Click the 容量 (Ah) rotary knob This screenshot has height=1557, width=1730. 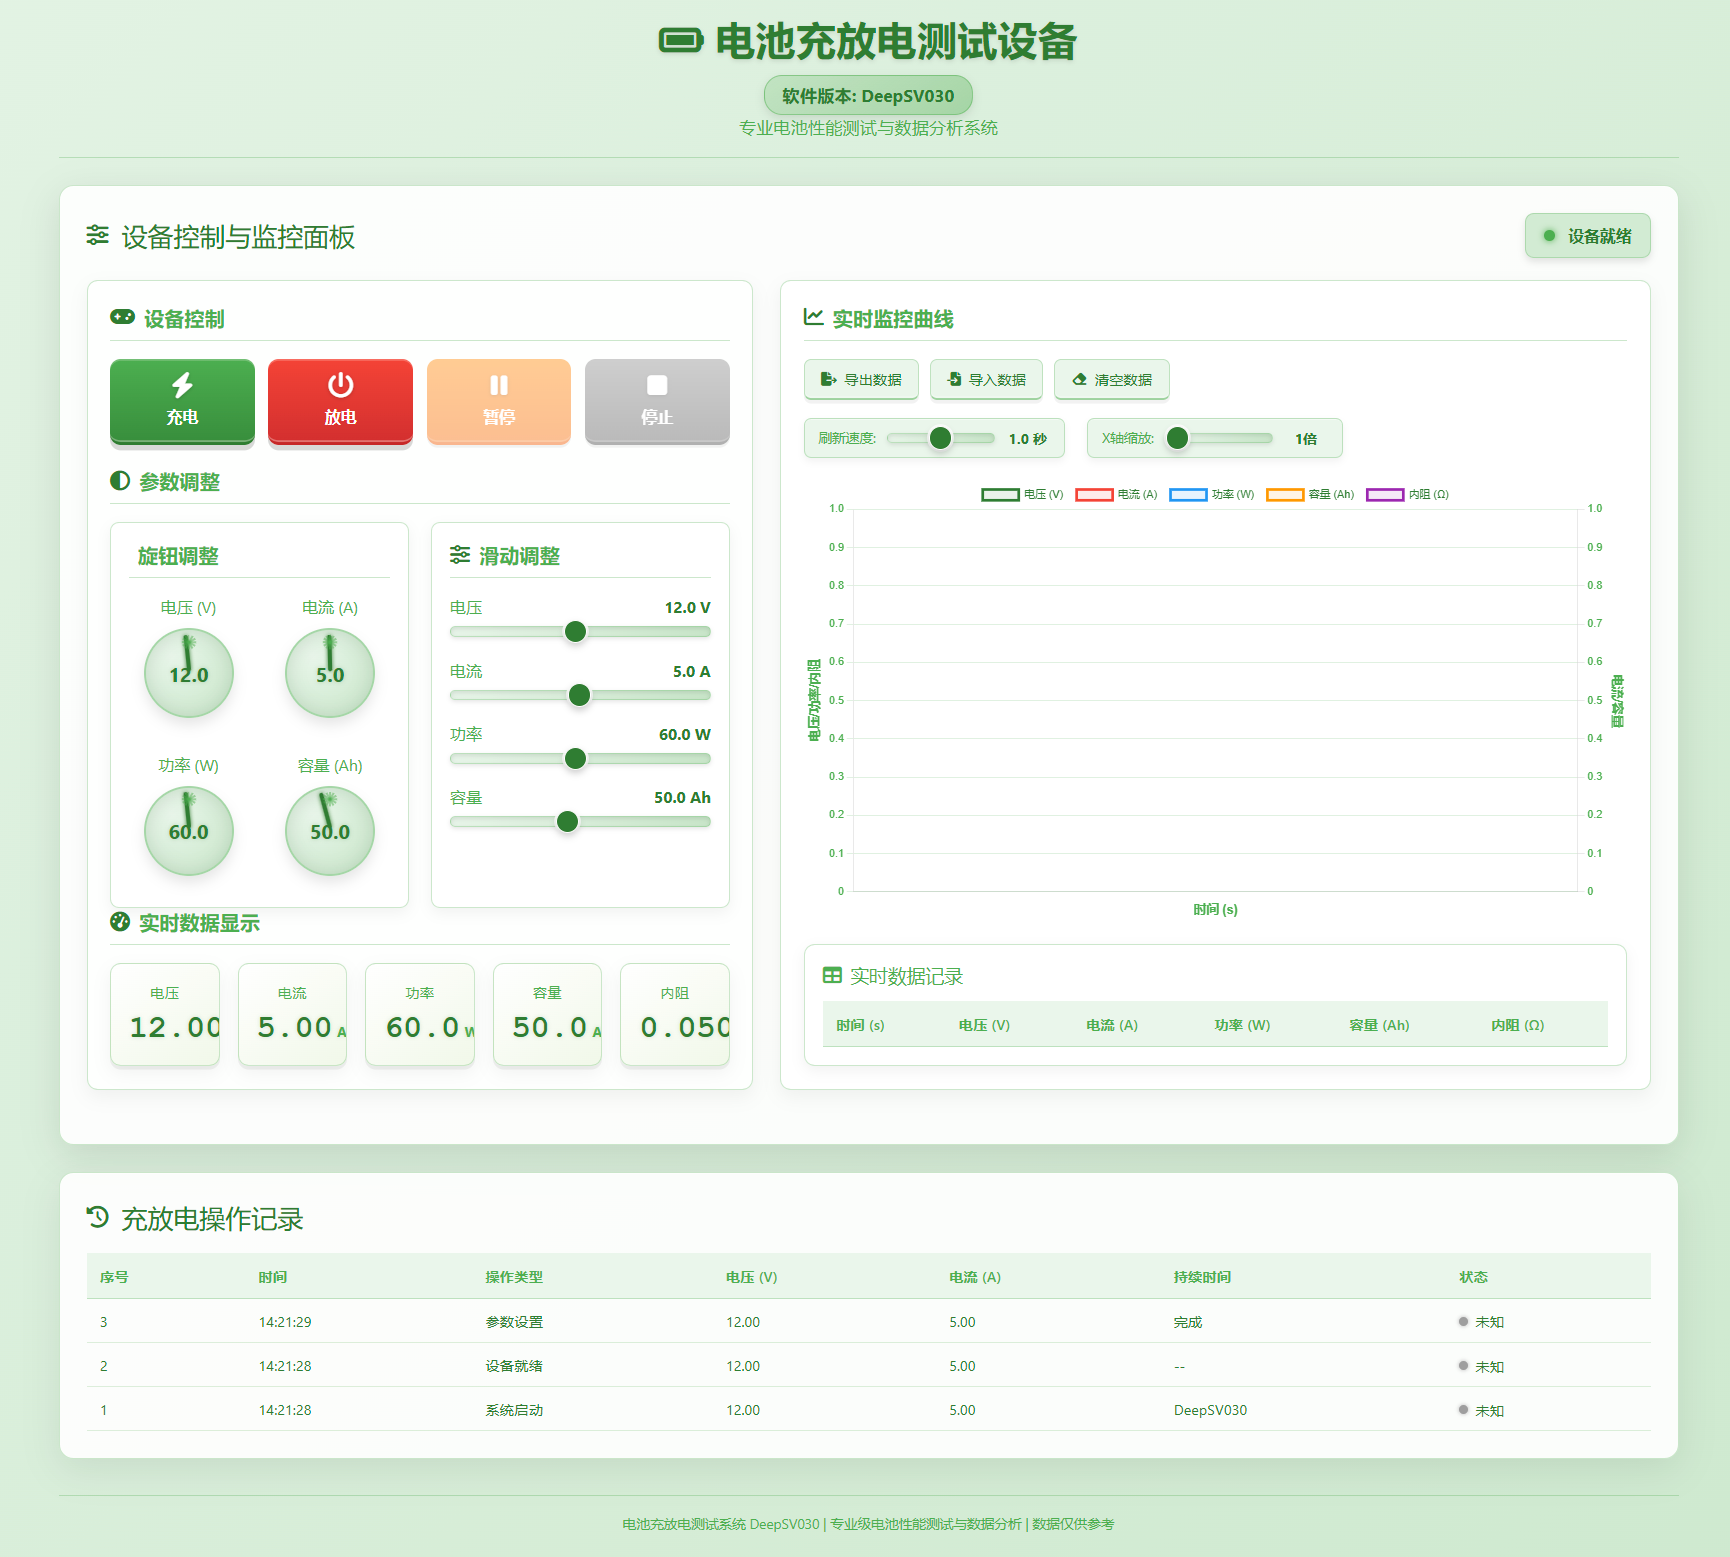[x=330, y=831]
